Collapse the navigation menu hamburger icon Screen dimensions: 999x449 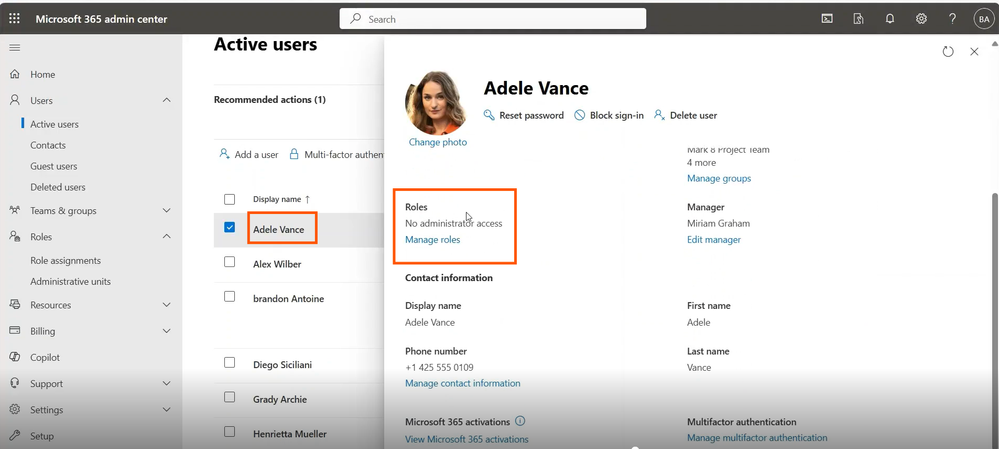coord(15,48)
